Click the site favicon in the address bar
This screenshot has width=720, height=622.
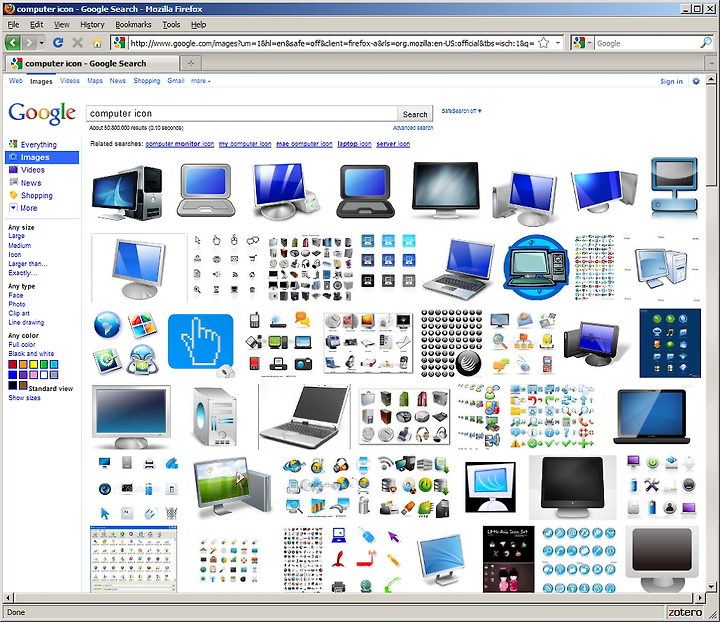pyautogui.click(x=119, y=43)
